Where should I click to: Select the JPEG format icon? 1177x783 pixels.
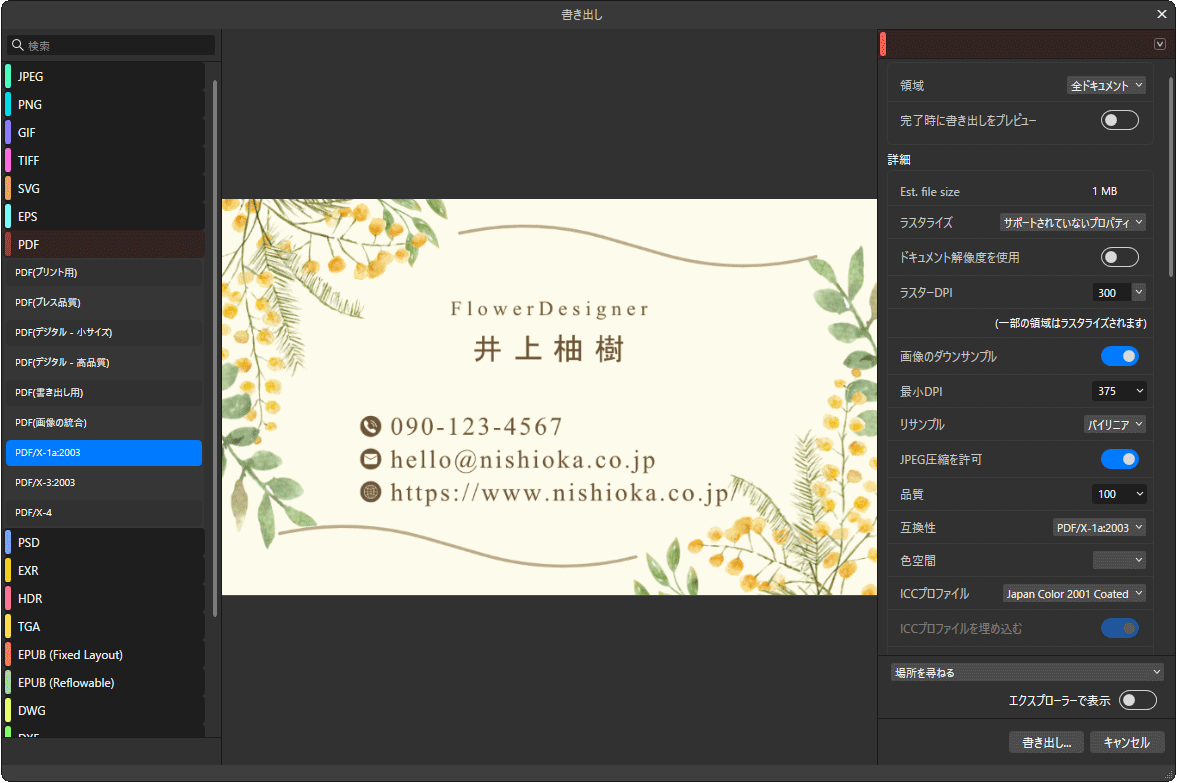[x=8, y=76]
